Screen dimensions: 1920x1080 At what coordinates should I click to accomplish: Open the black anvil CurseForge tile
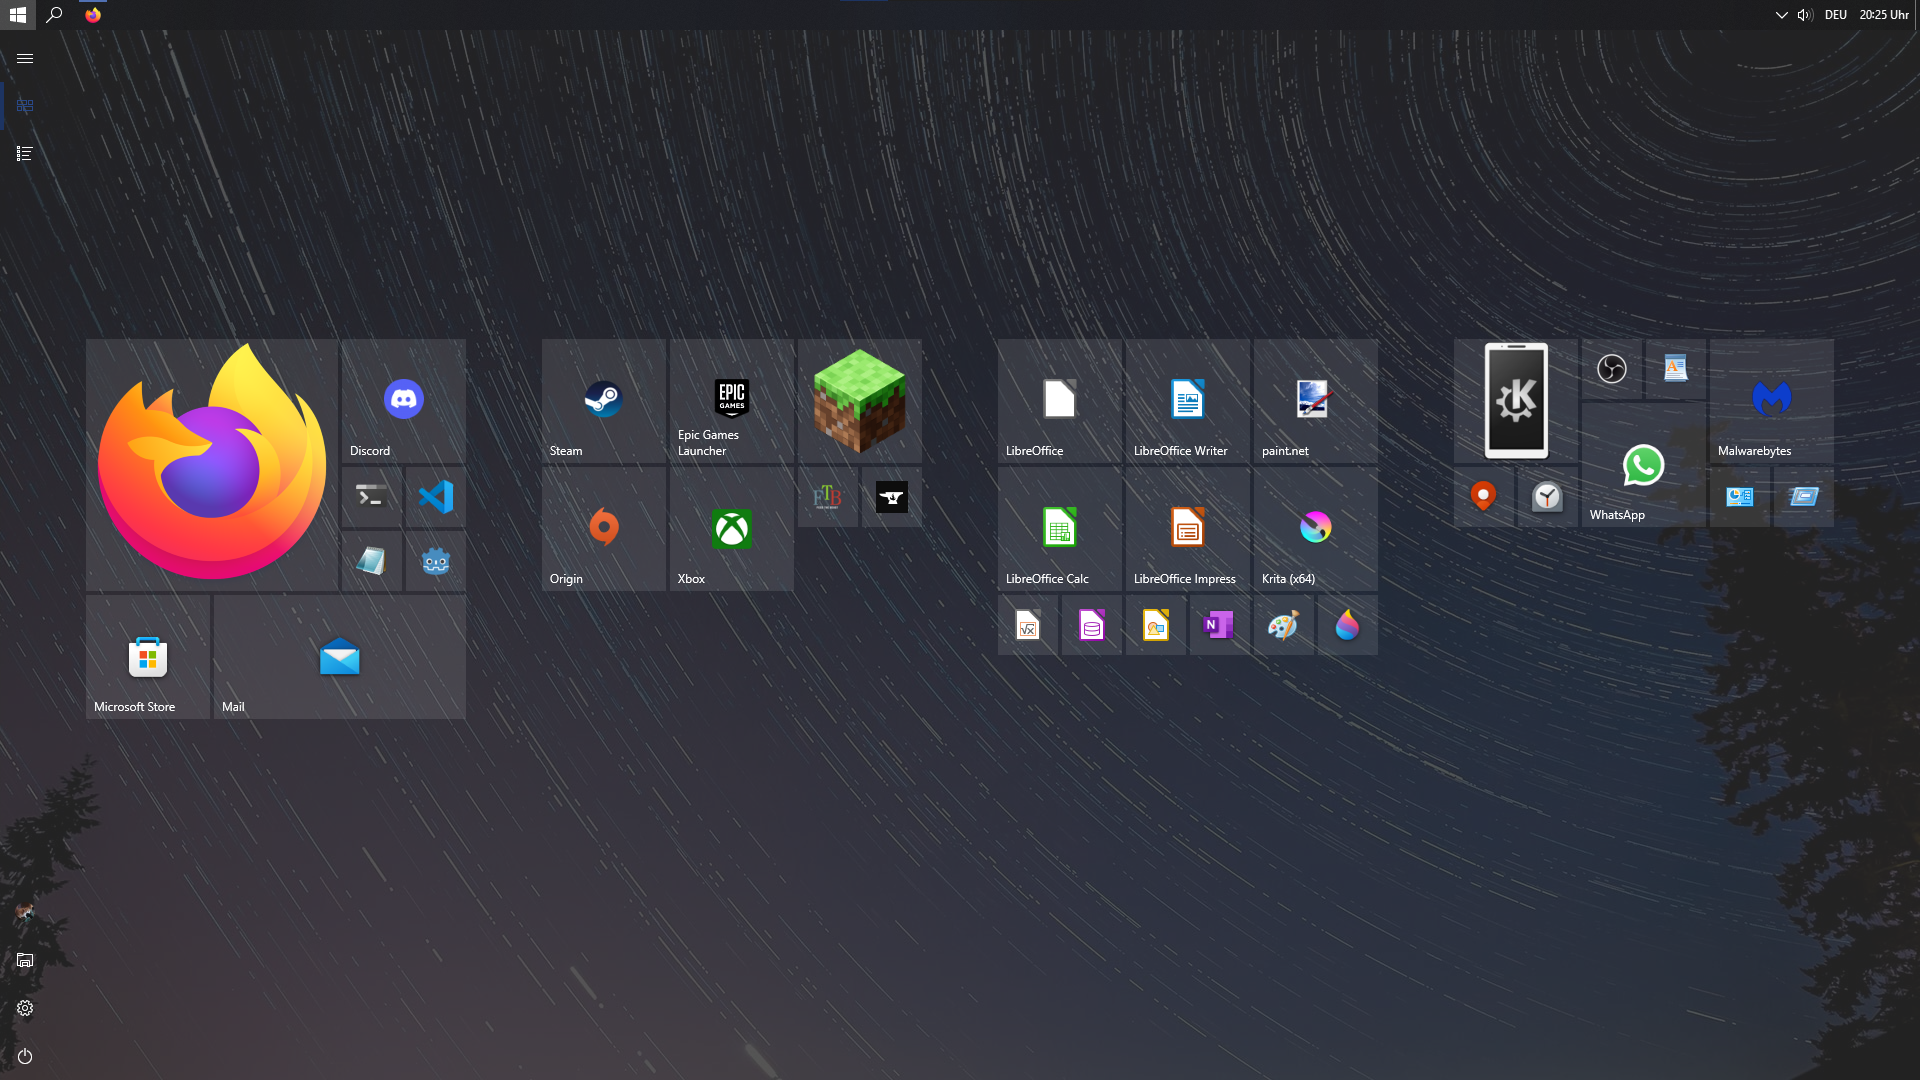tap(892, 497)
